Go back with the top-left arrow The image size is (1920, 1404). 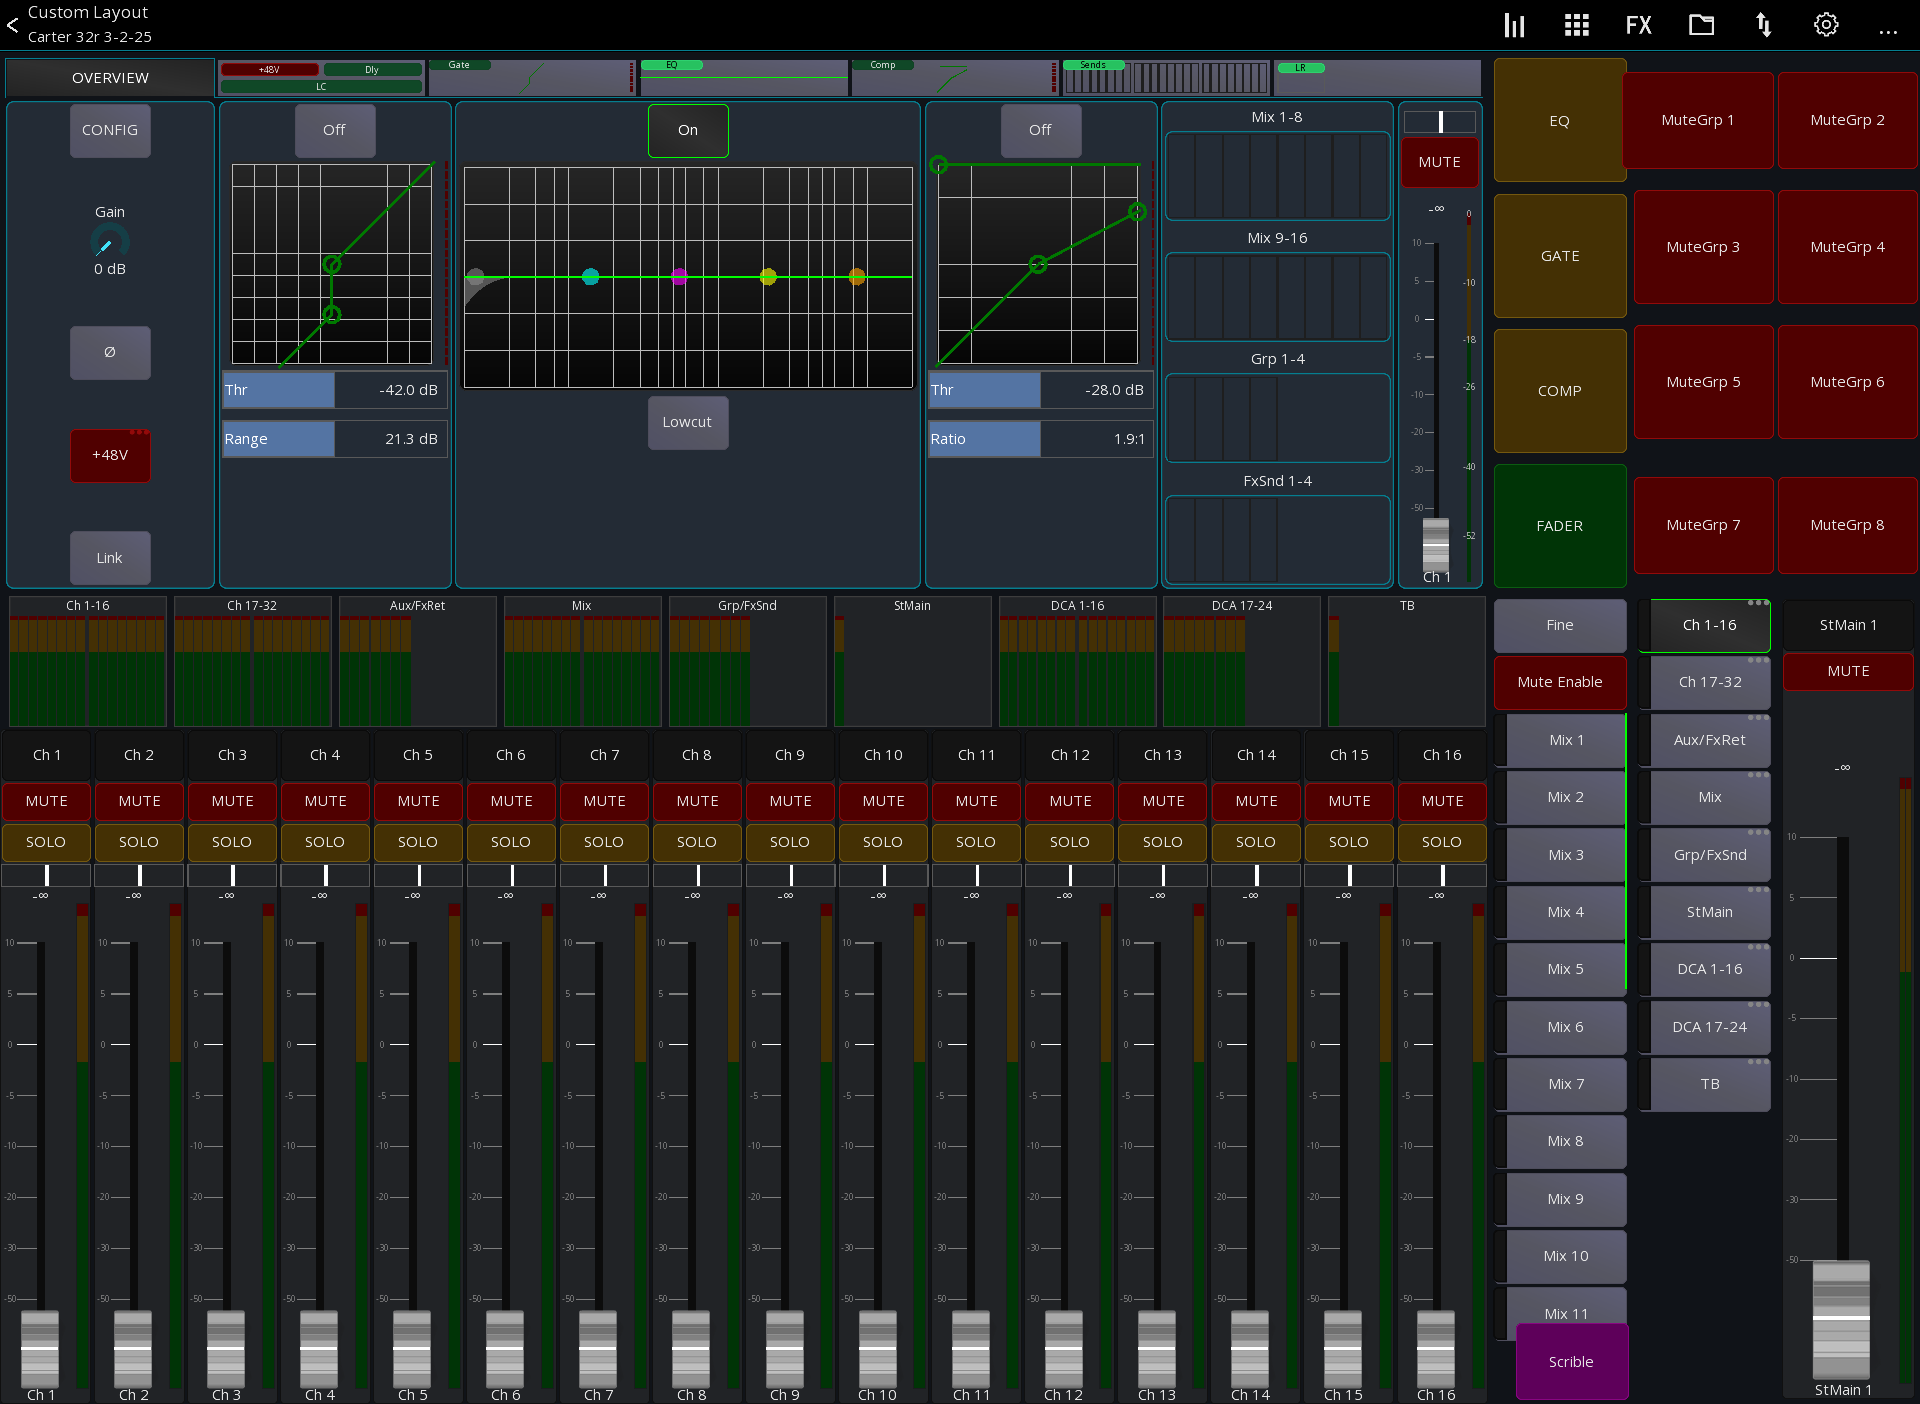point(13,25)
